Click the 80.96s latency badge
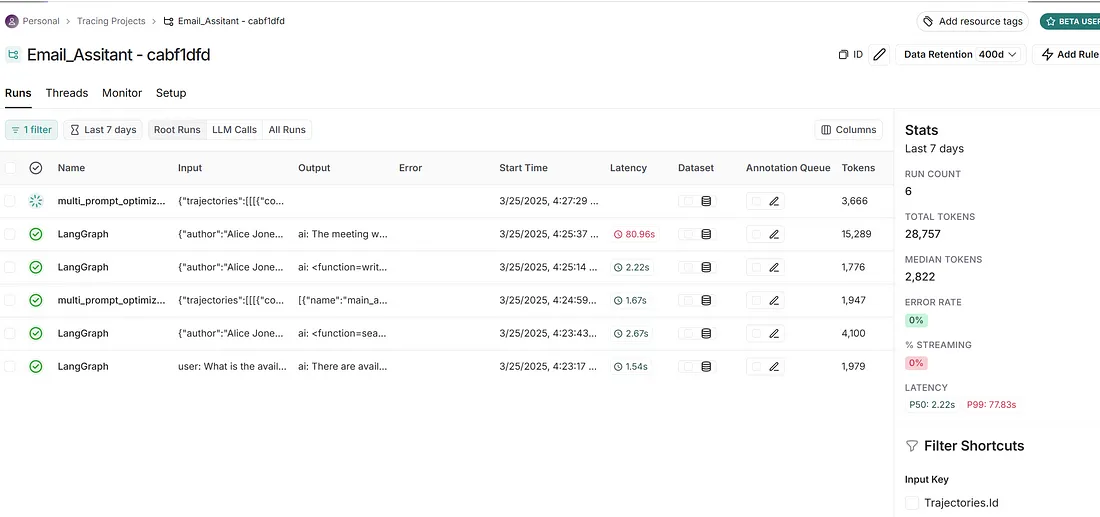 (x=634, y=234)
